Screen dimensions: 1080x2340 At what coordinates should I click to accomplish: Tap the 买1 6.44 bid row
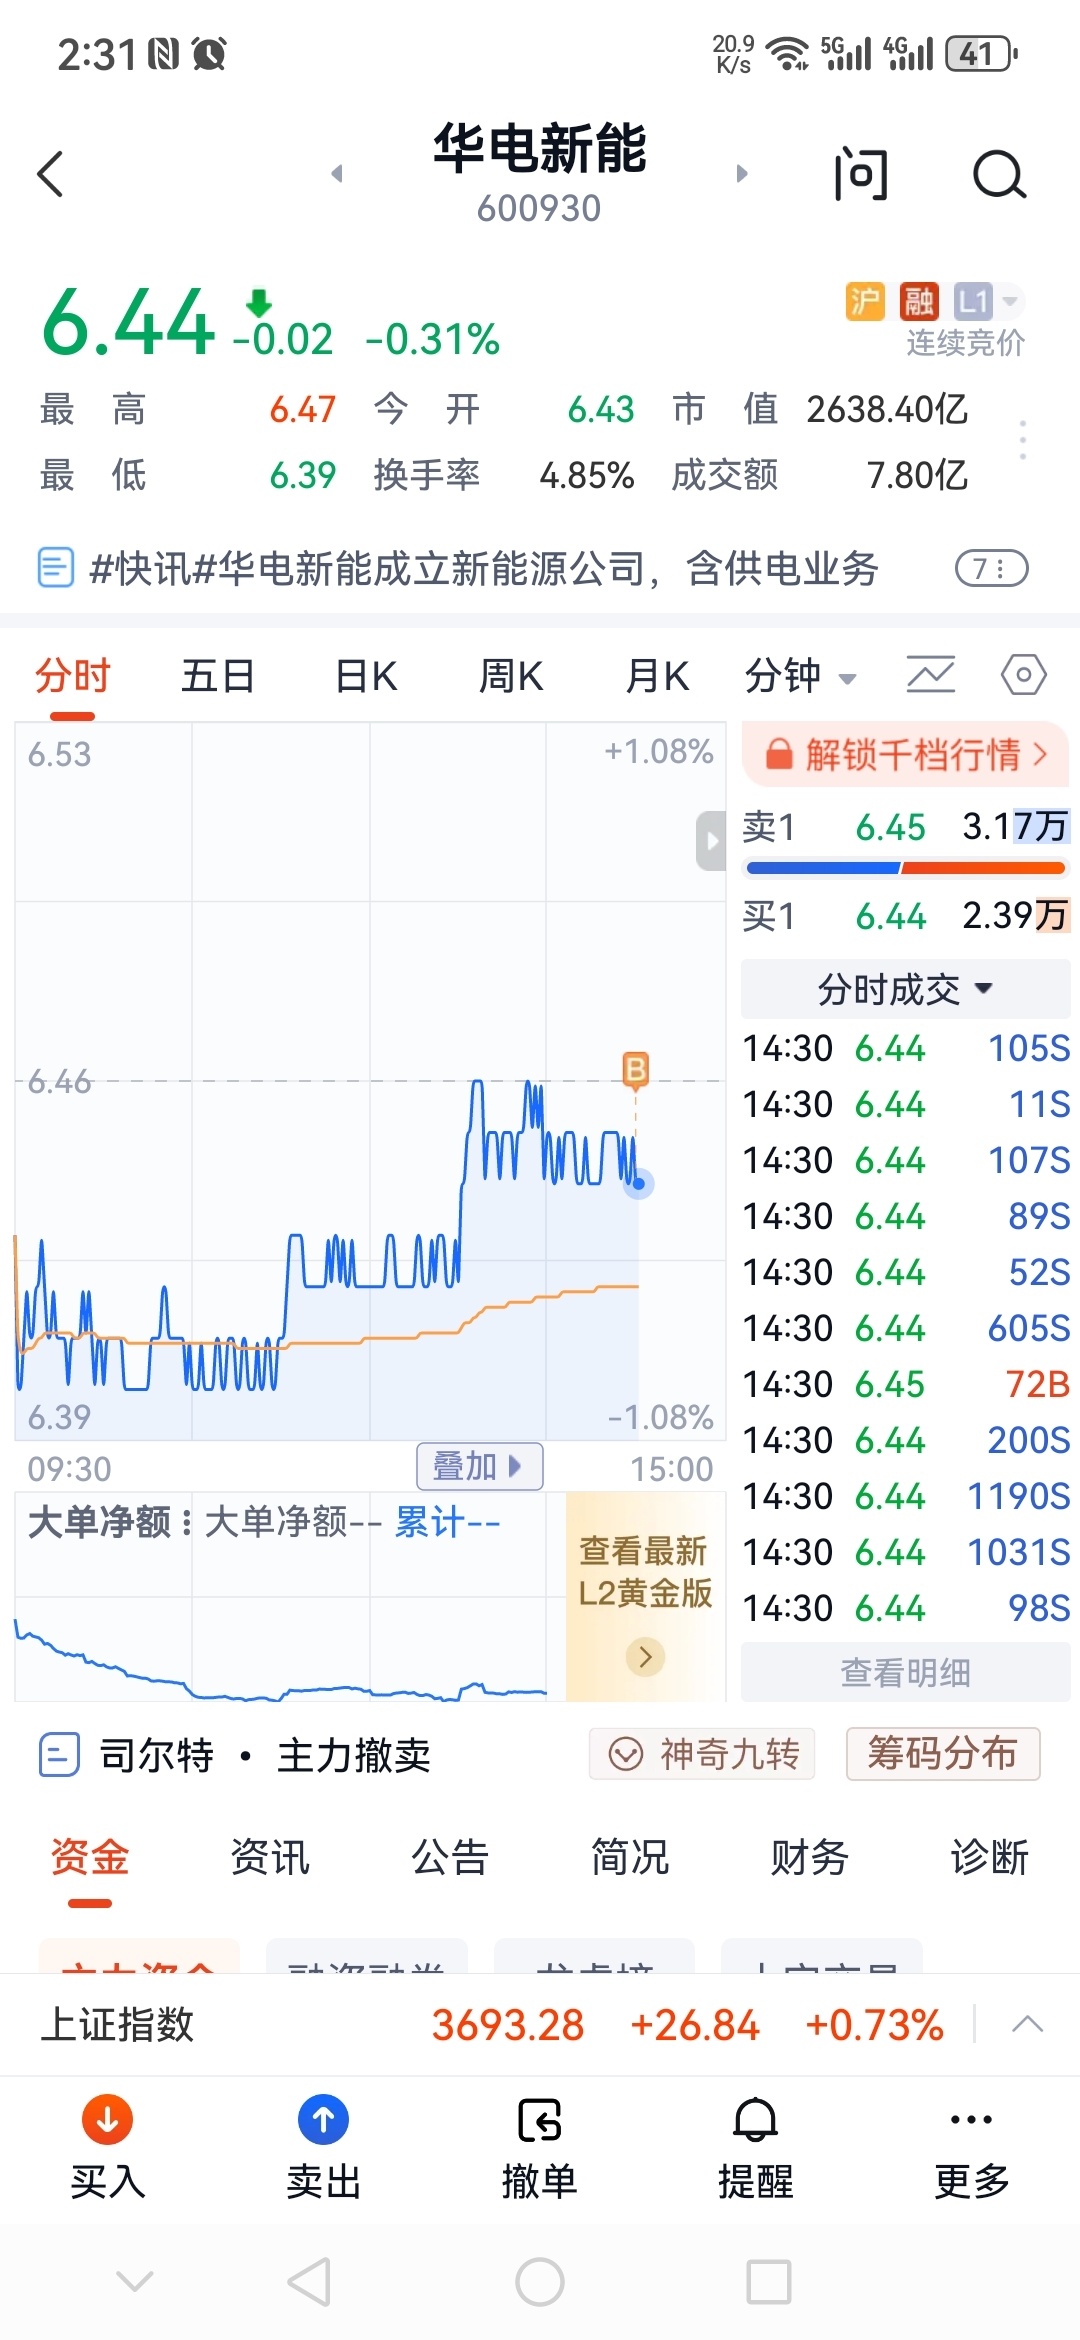click(x=905, y=915)
